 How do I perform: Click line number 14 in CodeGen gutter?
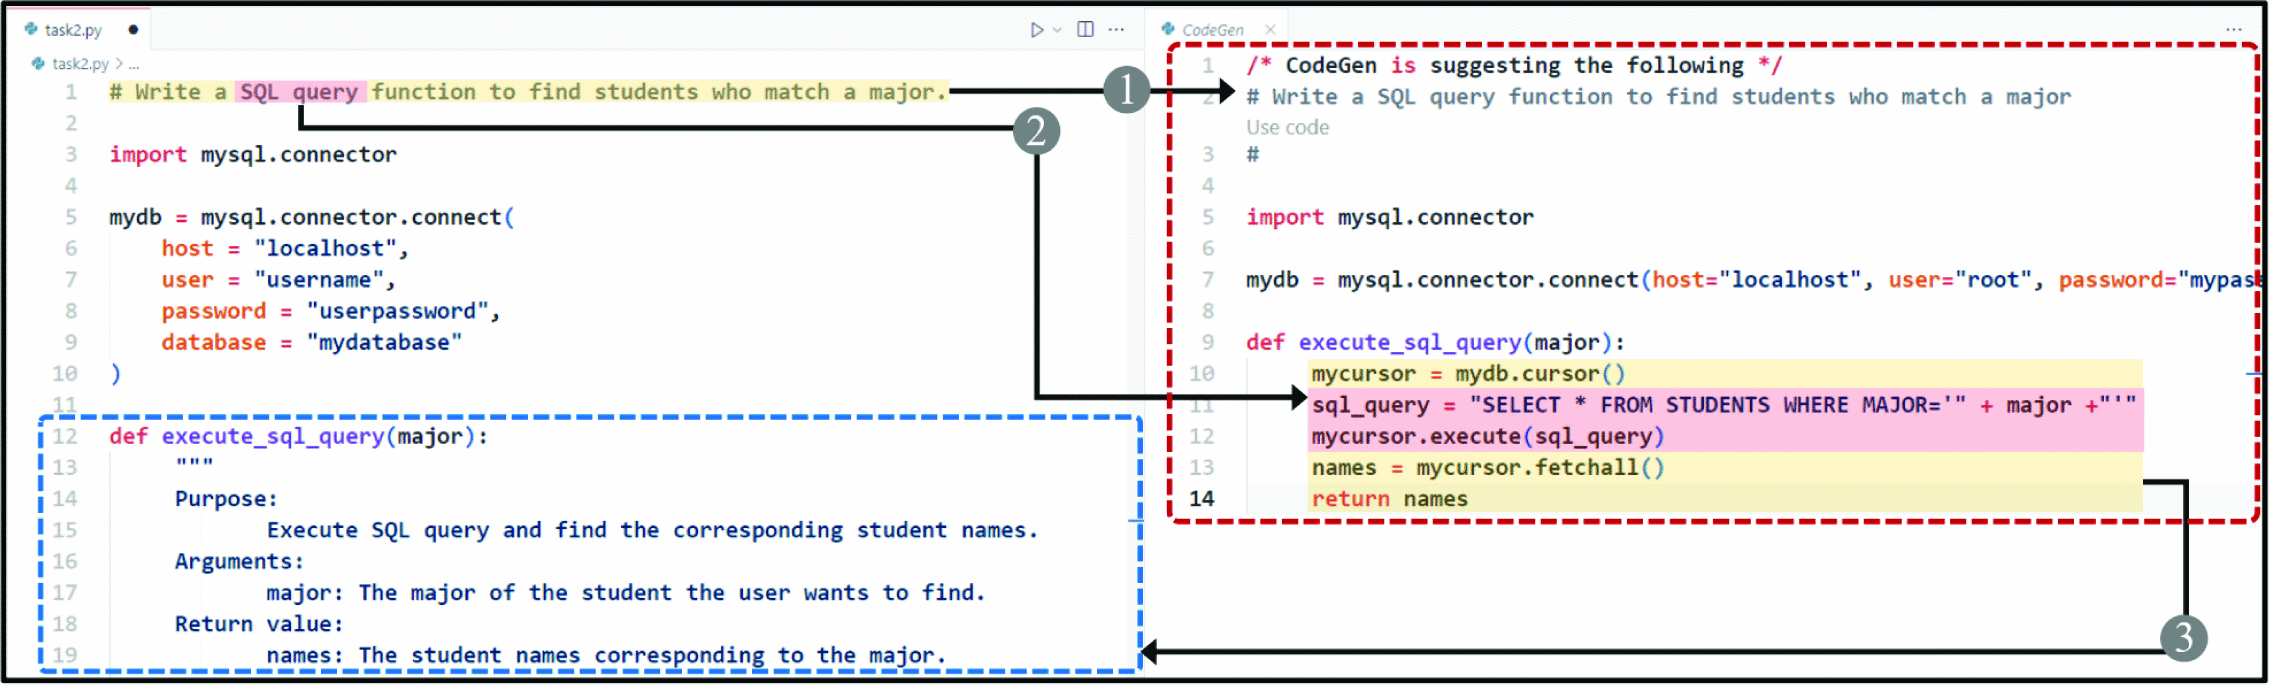(1201, 499)
